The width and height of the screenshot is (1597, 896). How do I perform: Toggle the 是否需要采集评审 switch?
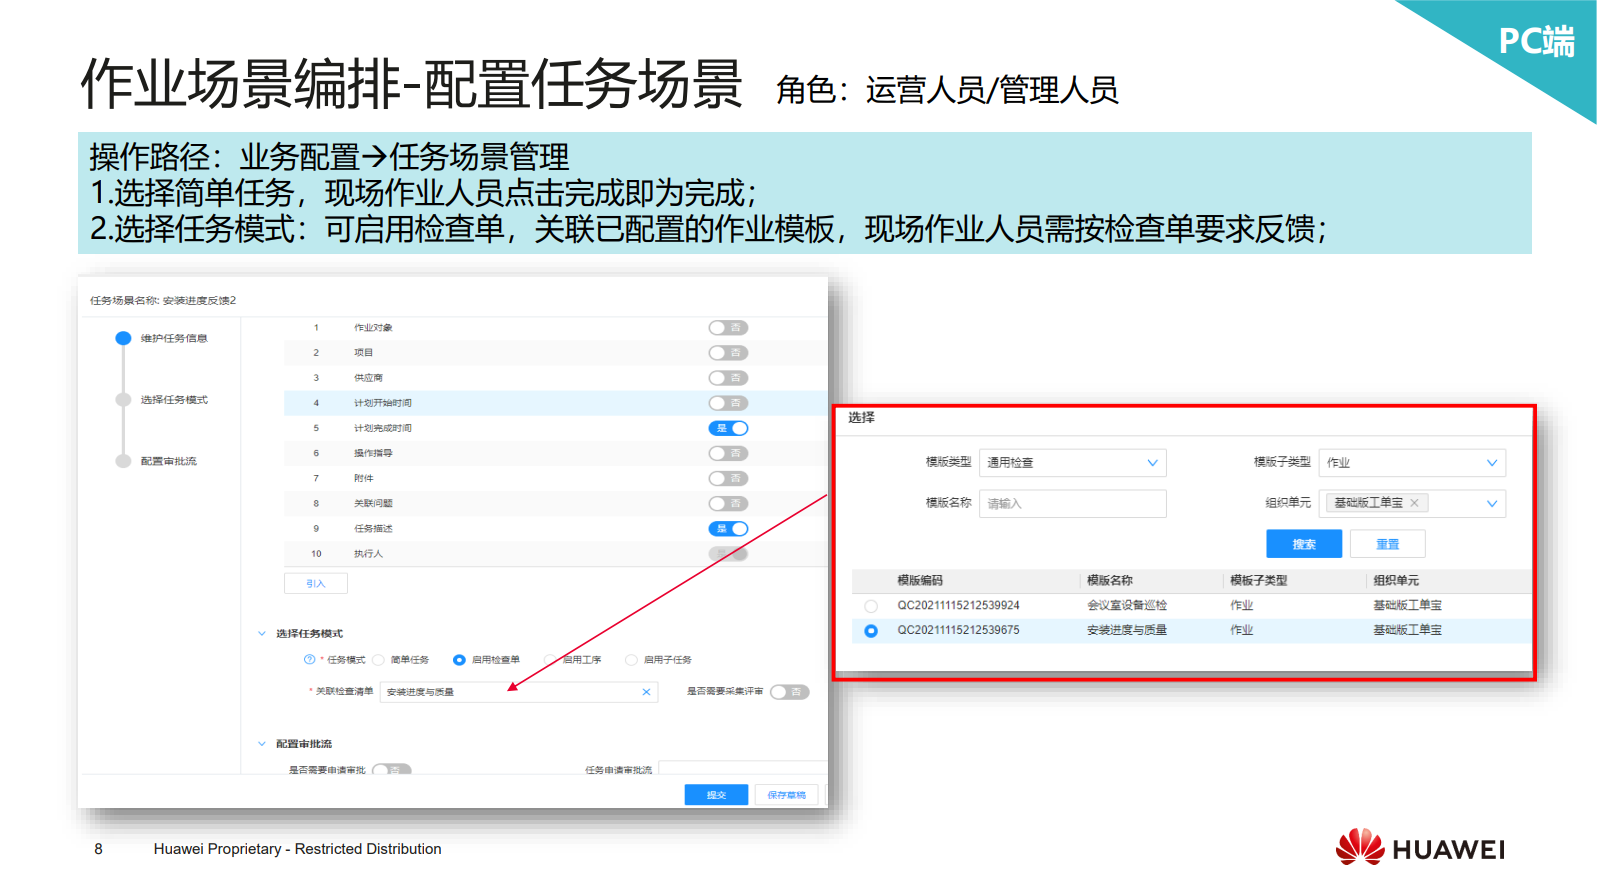(x=789, y=692)
